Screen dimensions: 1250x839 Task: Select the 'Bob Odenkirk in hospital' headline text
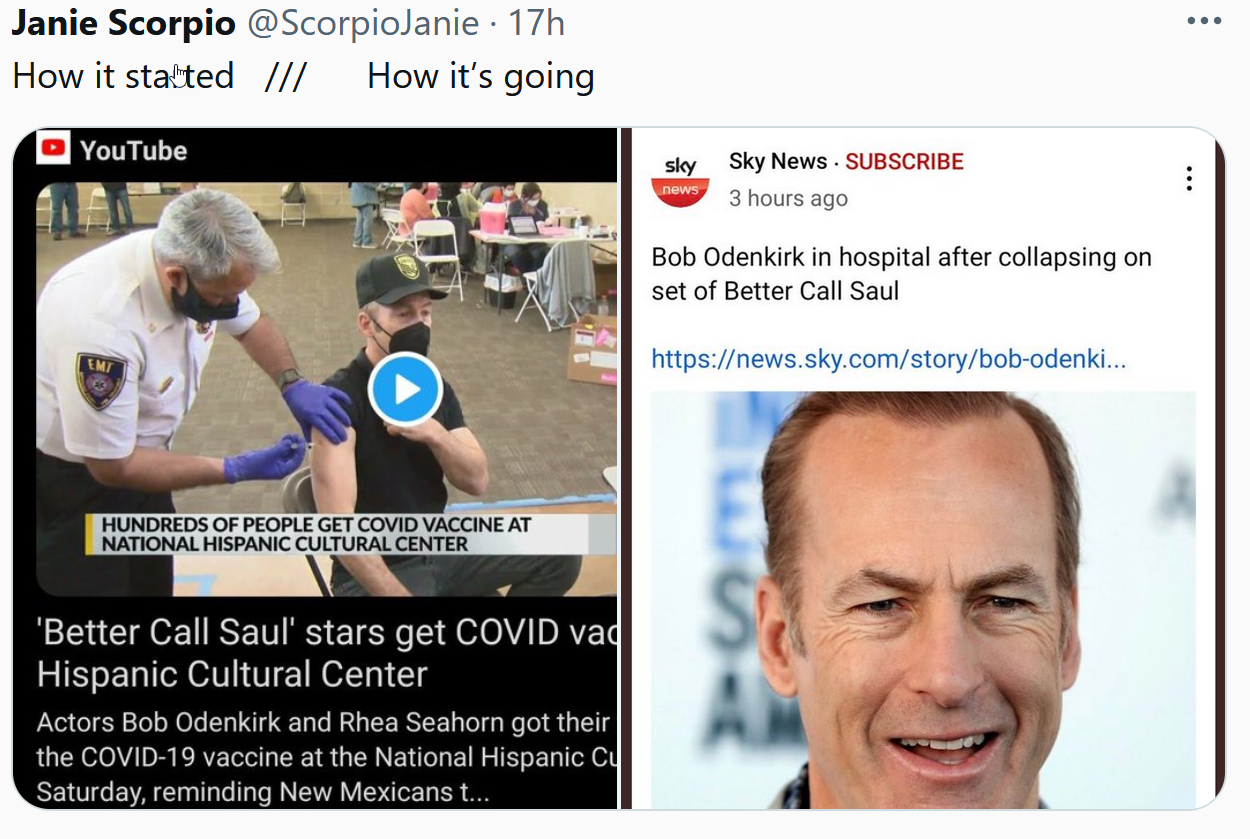coord(901,274)
